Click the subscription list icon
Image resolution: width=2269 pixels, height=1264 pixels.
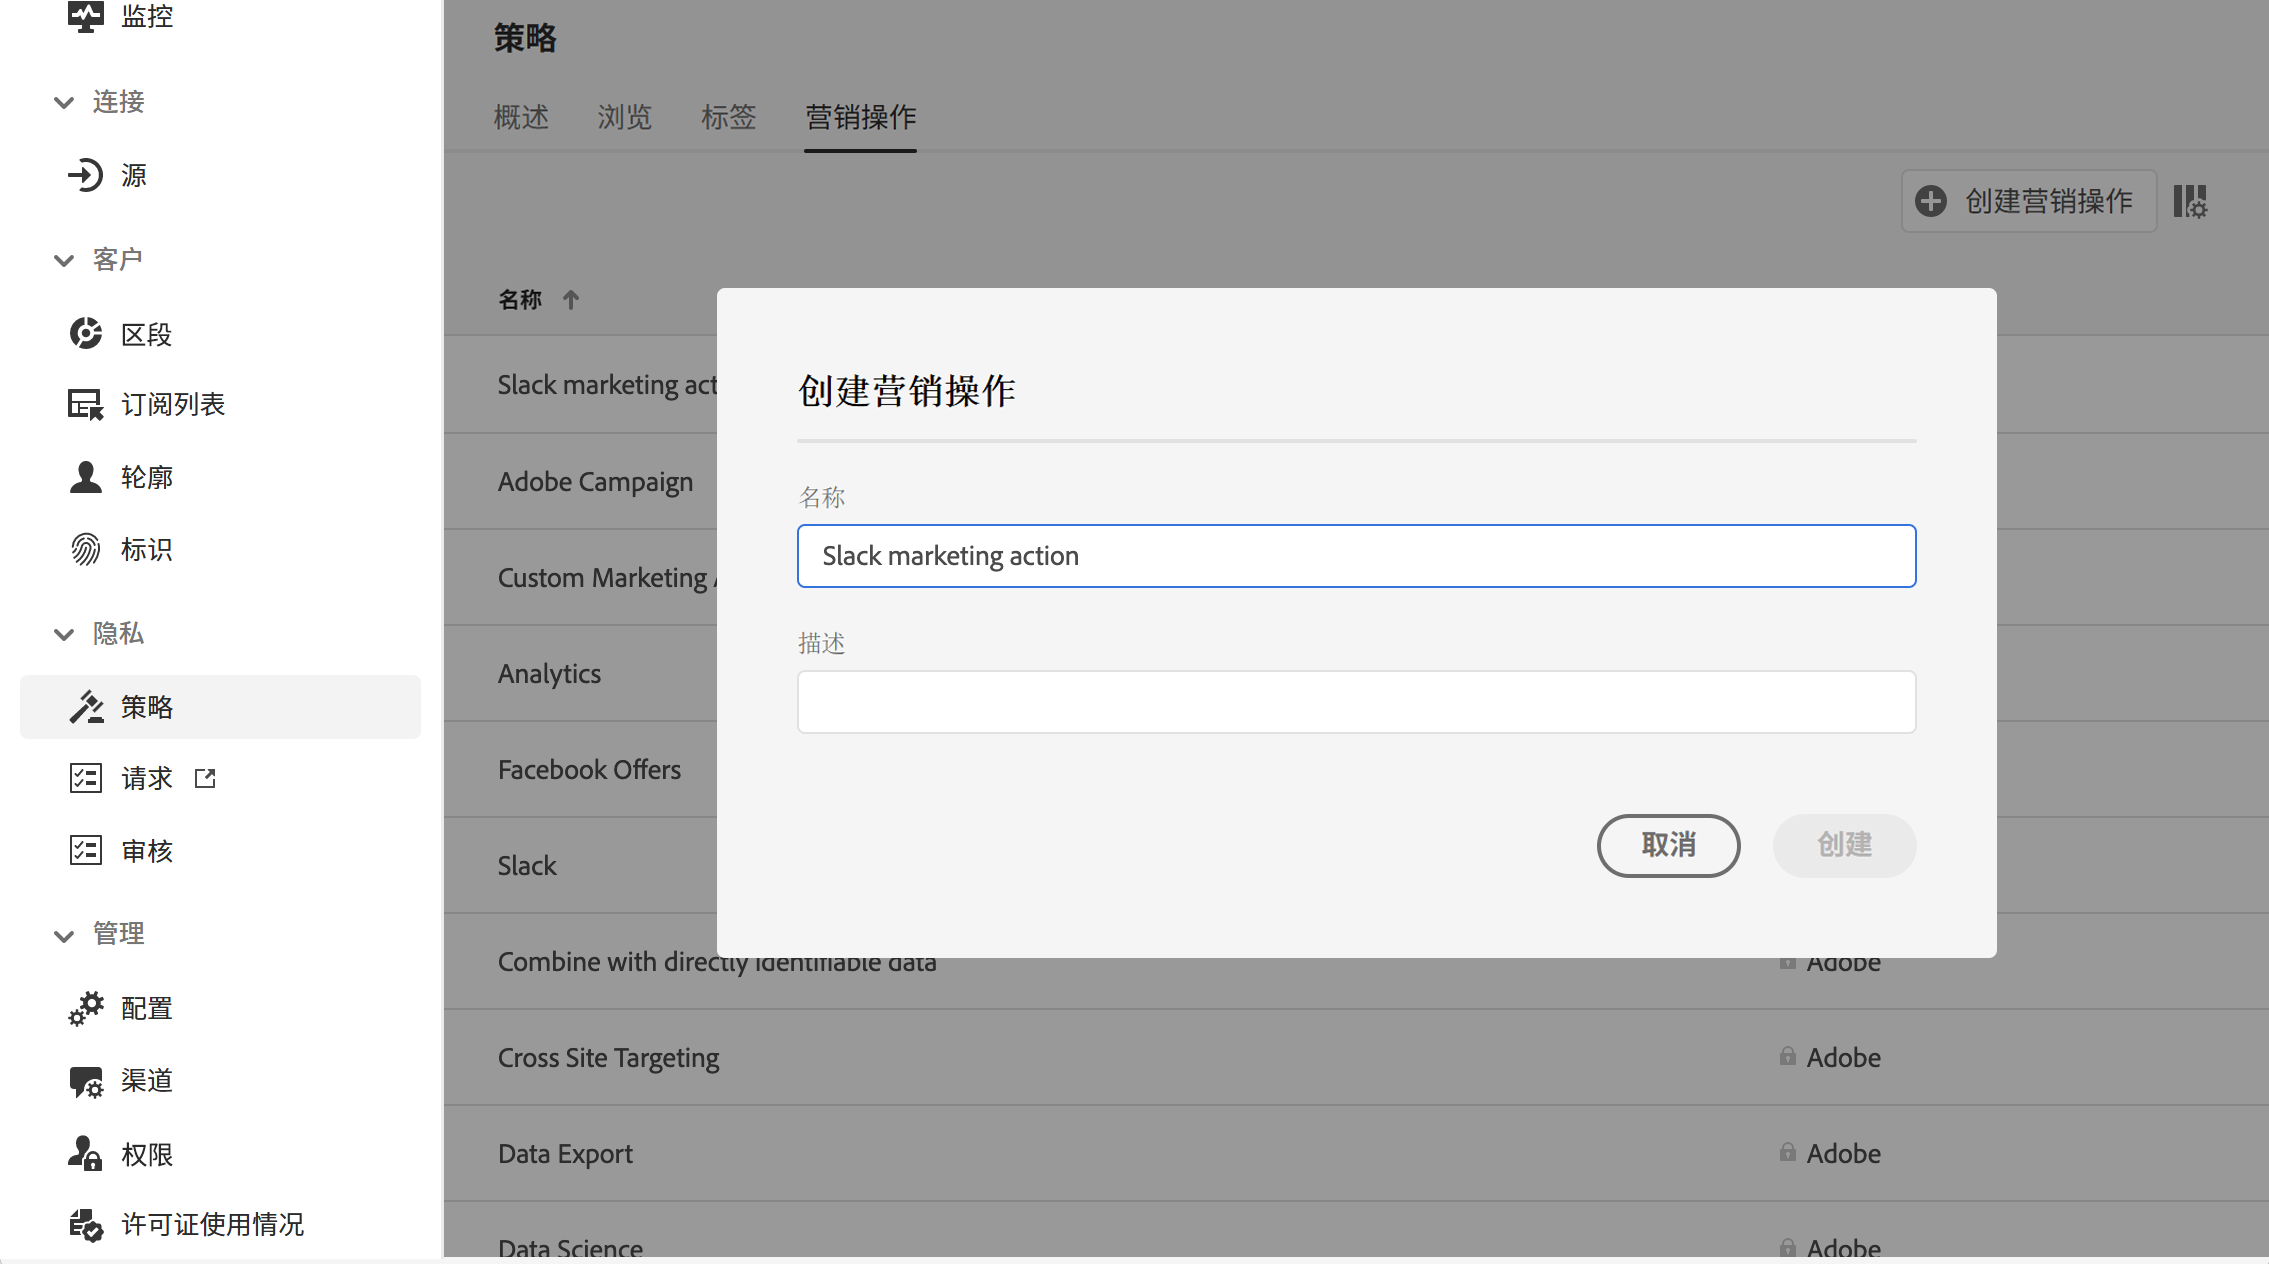tap(85, 404)
